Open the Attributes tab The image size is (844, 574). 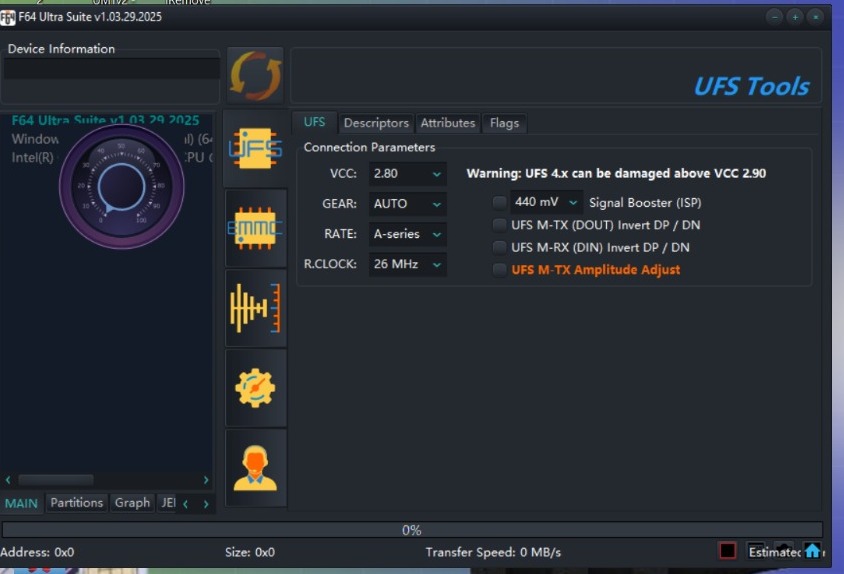pyautogui.click(x=447, y=123)
